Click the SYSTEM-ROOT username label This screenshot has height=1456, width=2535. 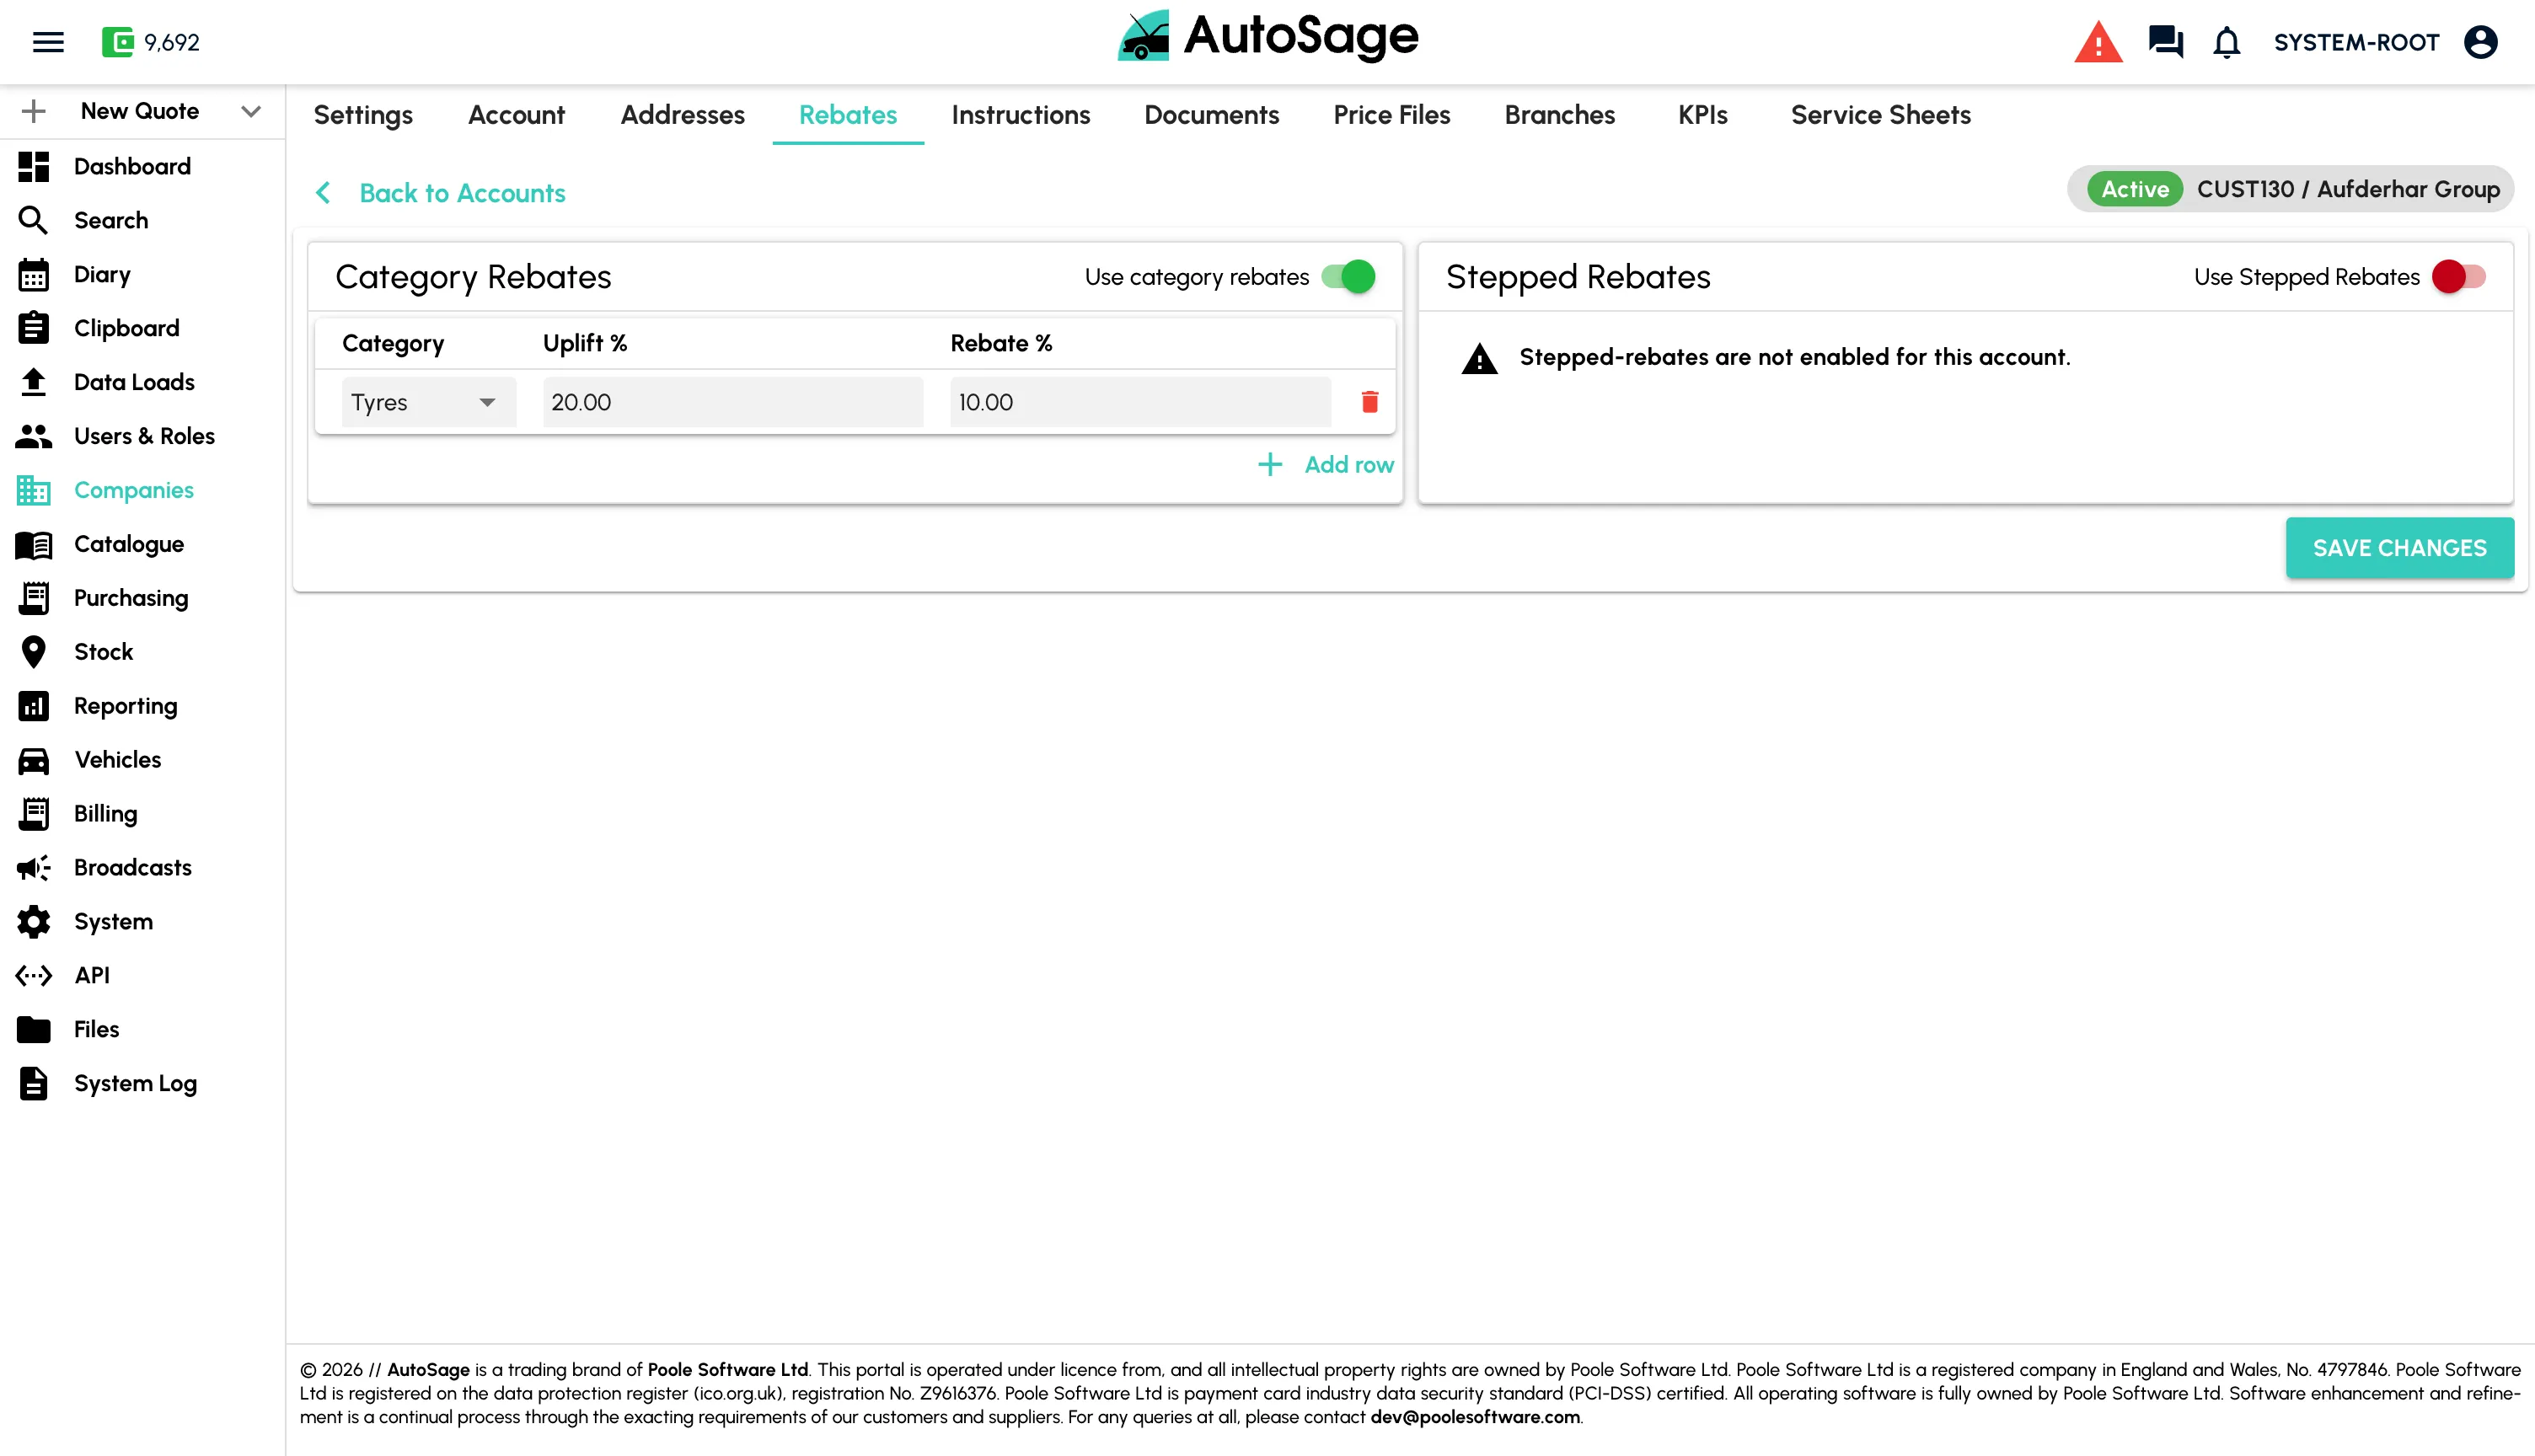2356,42
